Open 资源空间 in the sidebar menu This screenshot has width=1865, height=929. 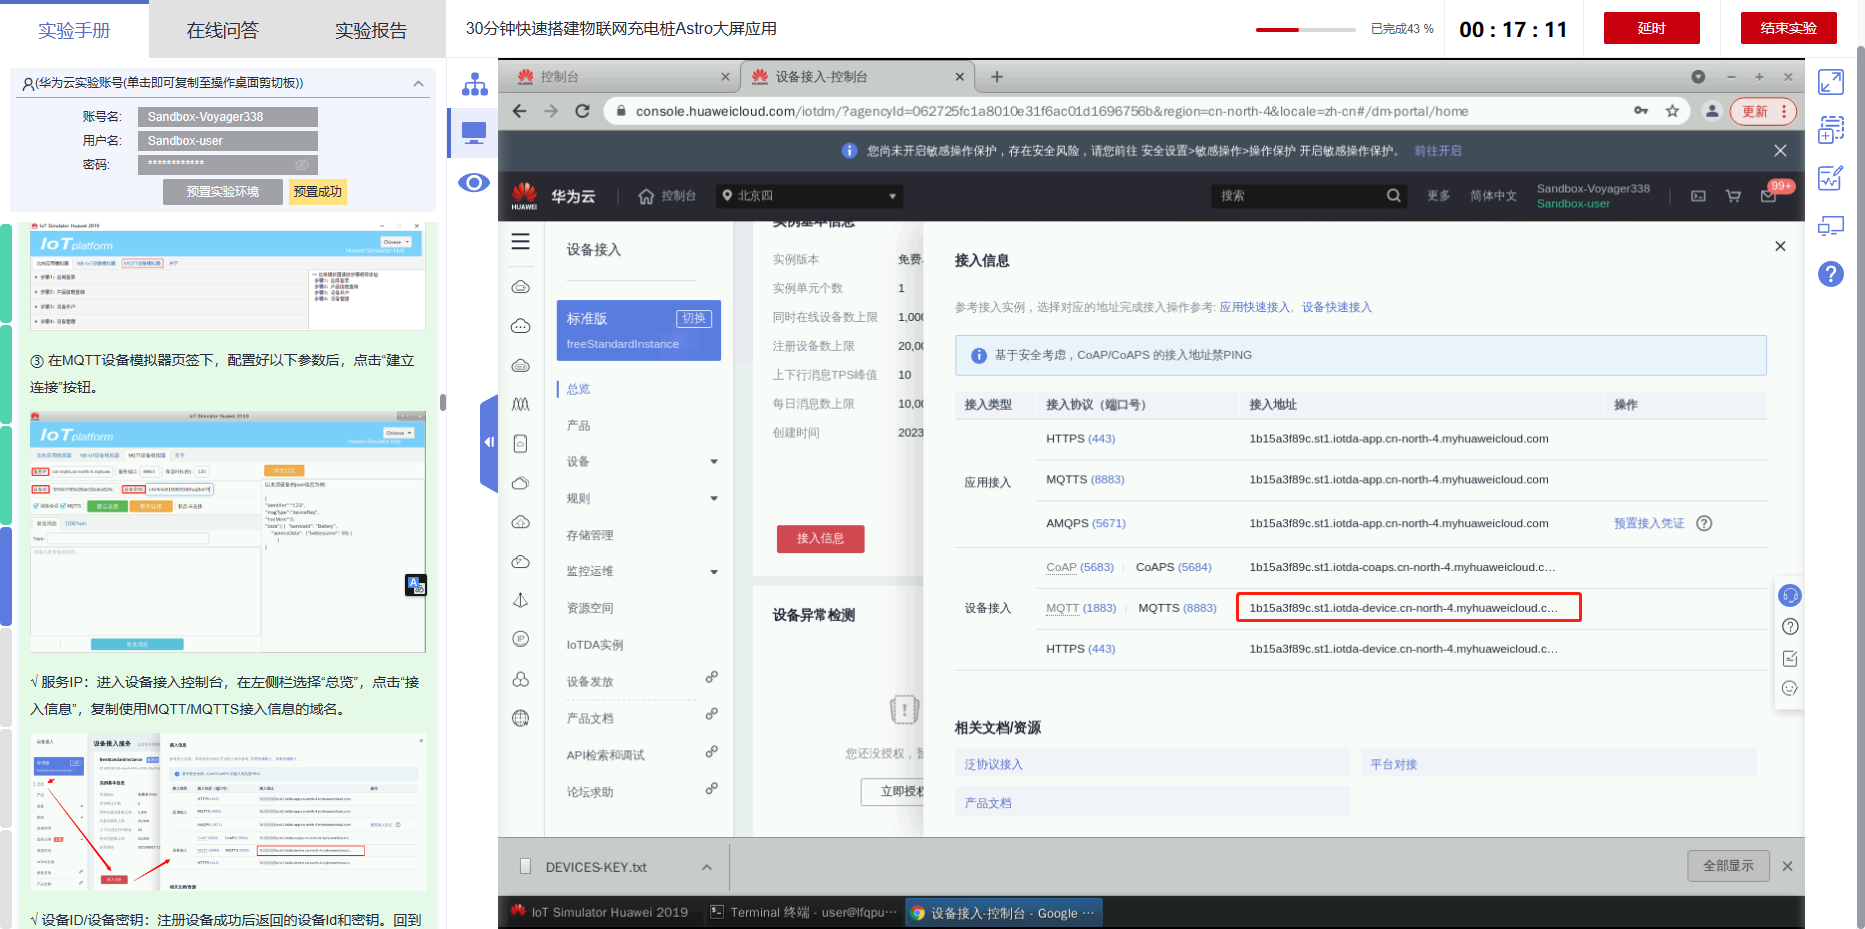tap(590, 608)
